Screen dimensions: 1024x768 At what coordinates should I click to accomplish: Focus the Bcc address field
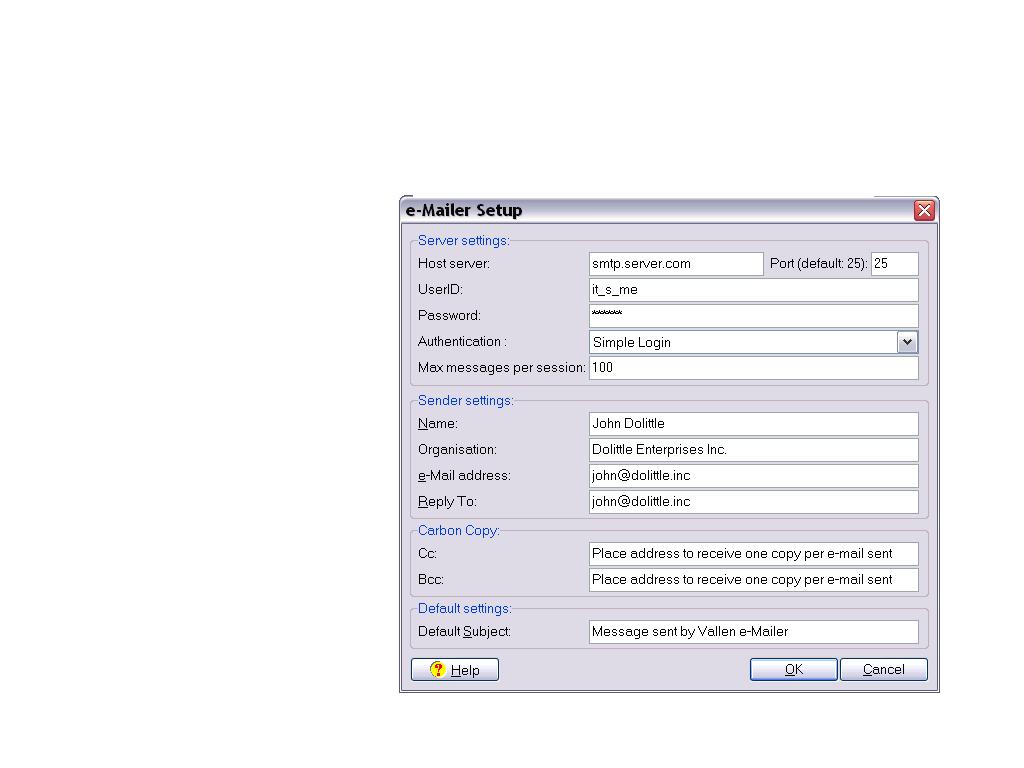pyautogui.click(x=753, y=580)
